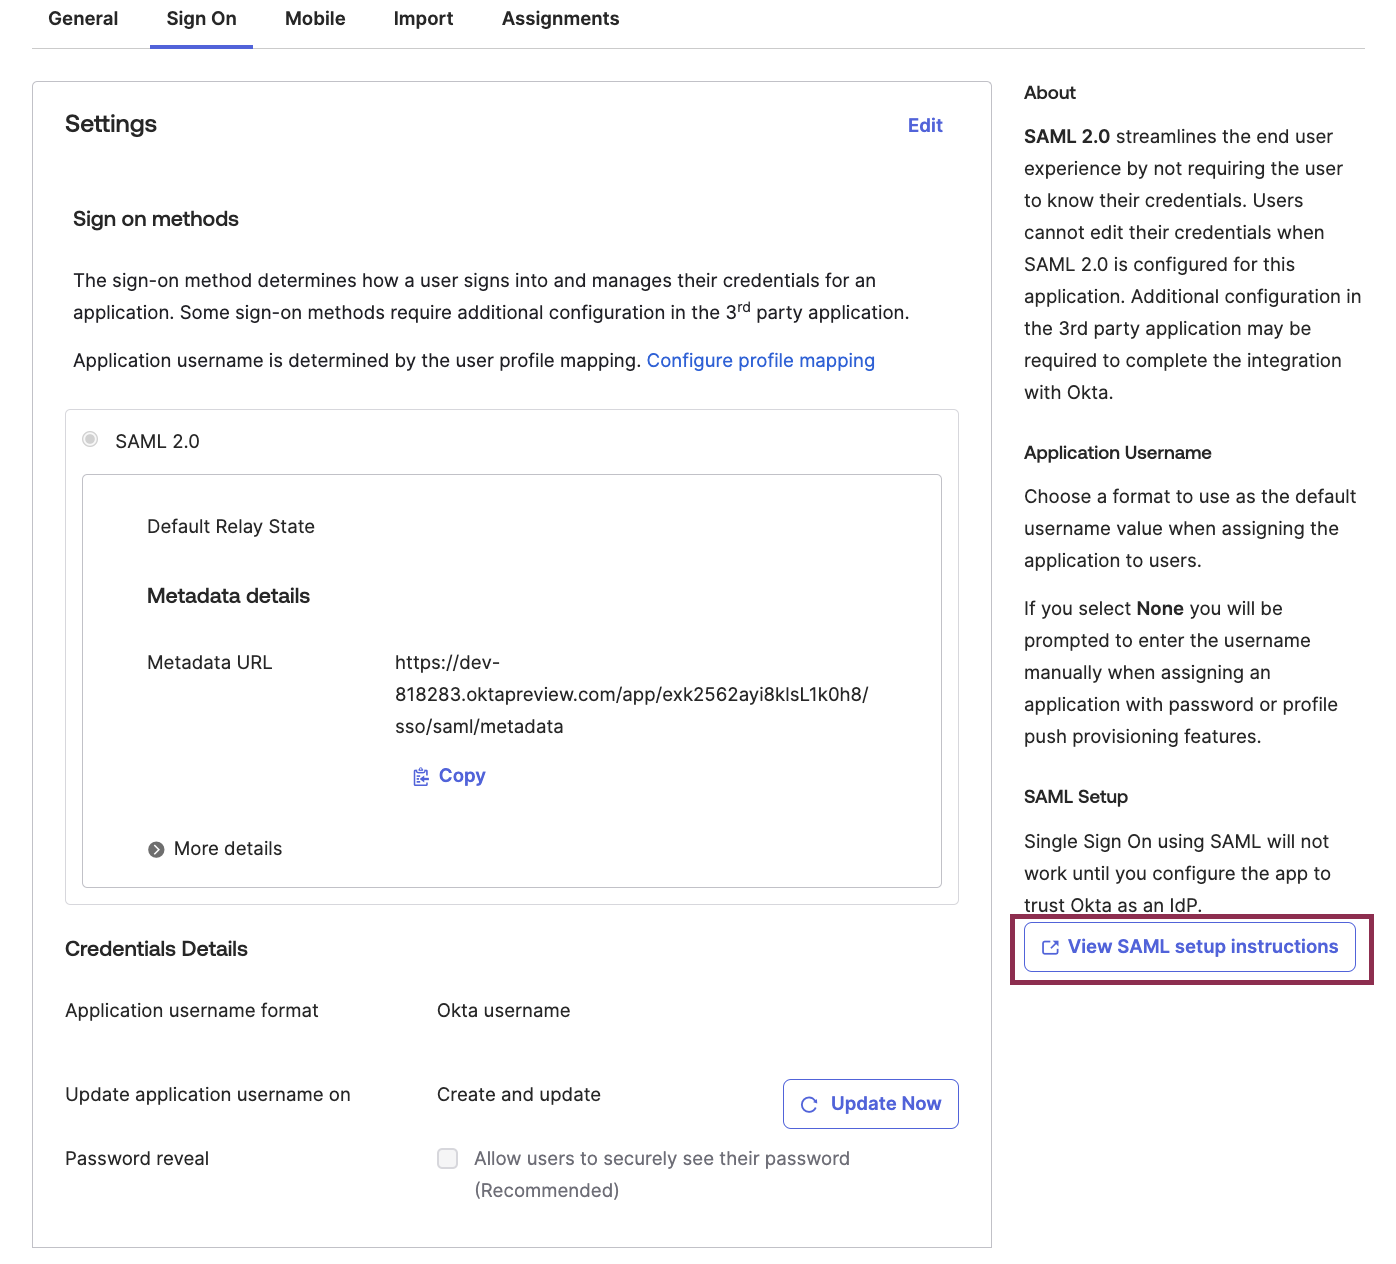Switch to the General tab
The image size is (1396, 1264).
[x=83, y=18]
